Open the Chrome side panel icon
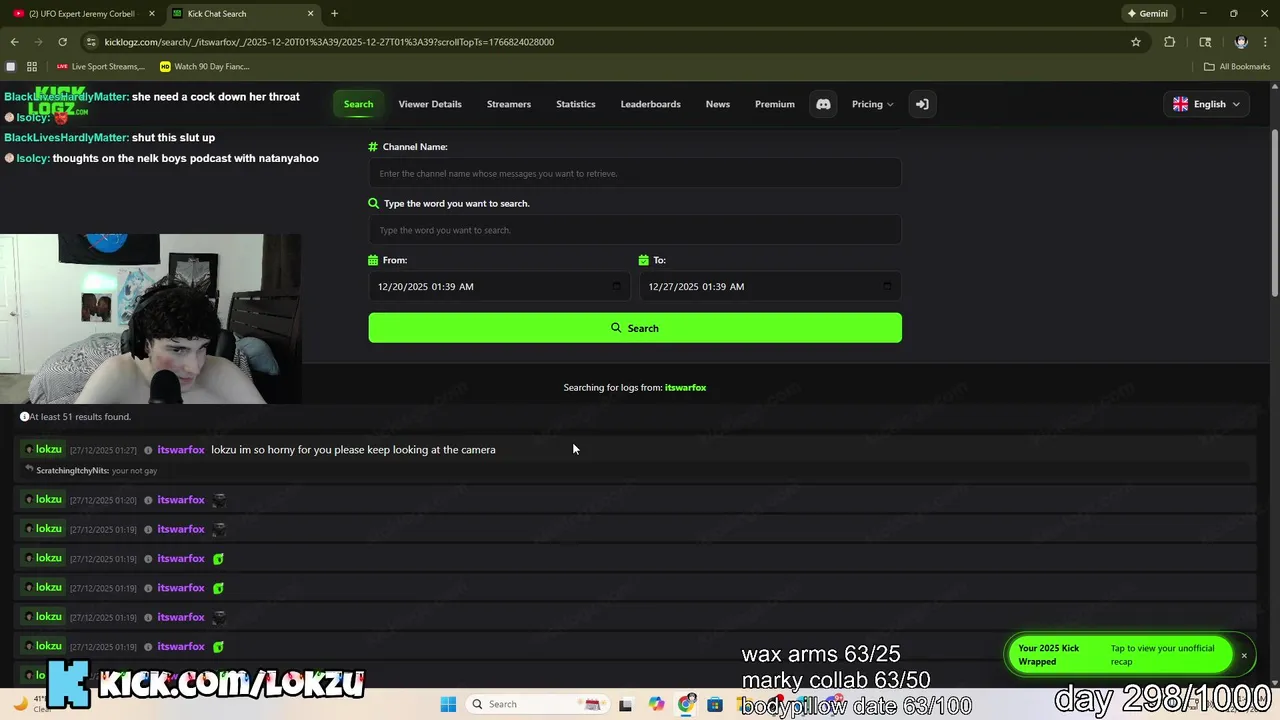 coord(1205,42)
